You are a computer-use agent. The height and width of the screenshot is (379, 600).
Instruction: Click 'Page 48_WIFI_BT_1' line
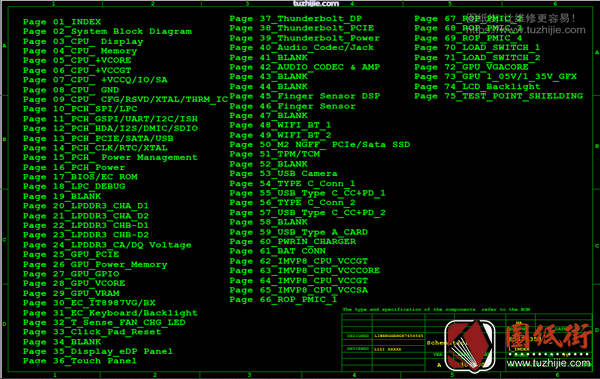coord(280,126)
